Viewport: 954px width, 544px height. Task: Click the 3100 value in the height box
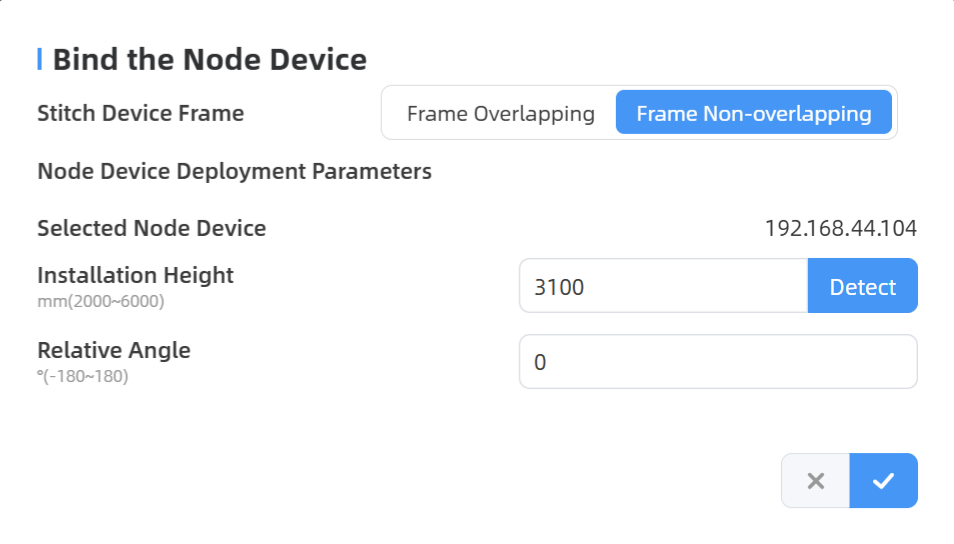pyautogui.click(x=559, y=287)
